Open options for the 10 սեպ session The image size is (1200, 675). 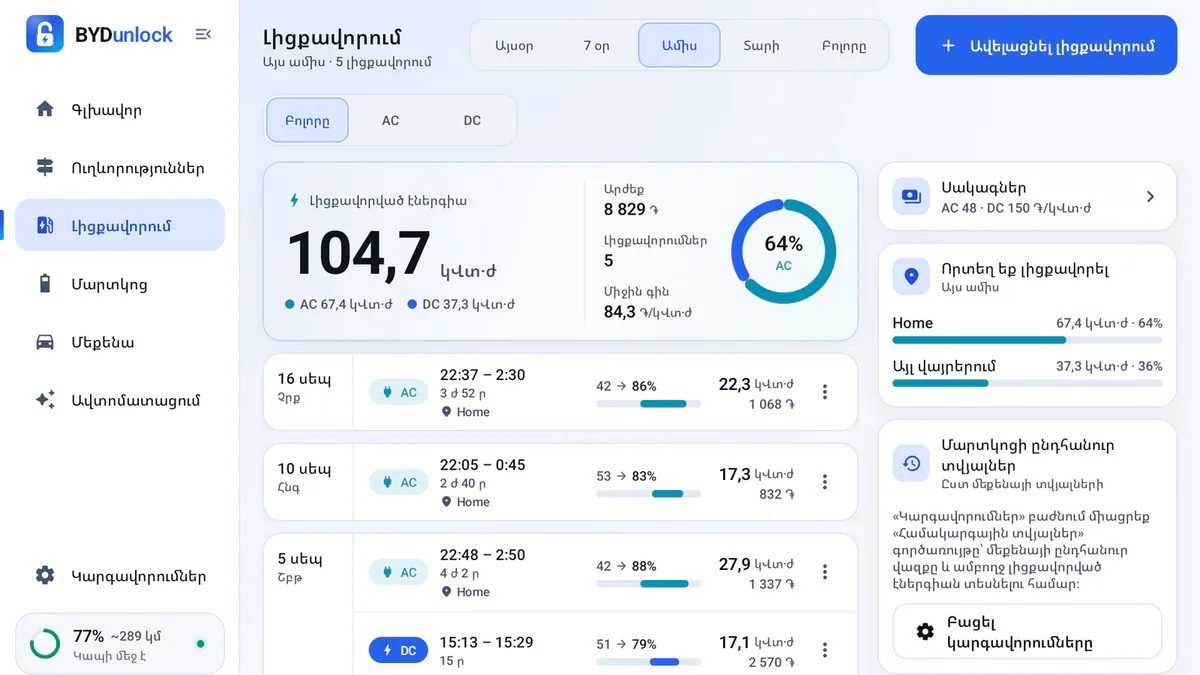(x=825, y=482)
